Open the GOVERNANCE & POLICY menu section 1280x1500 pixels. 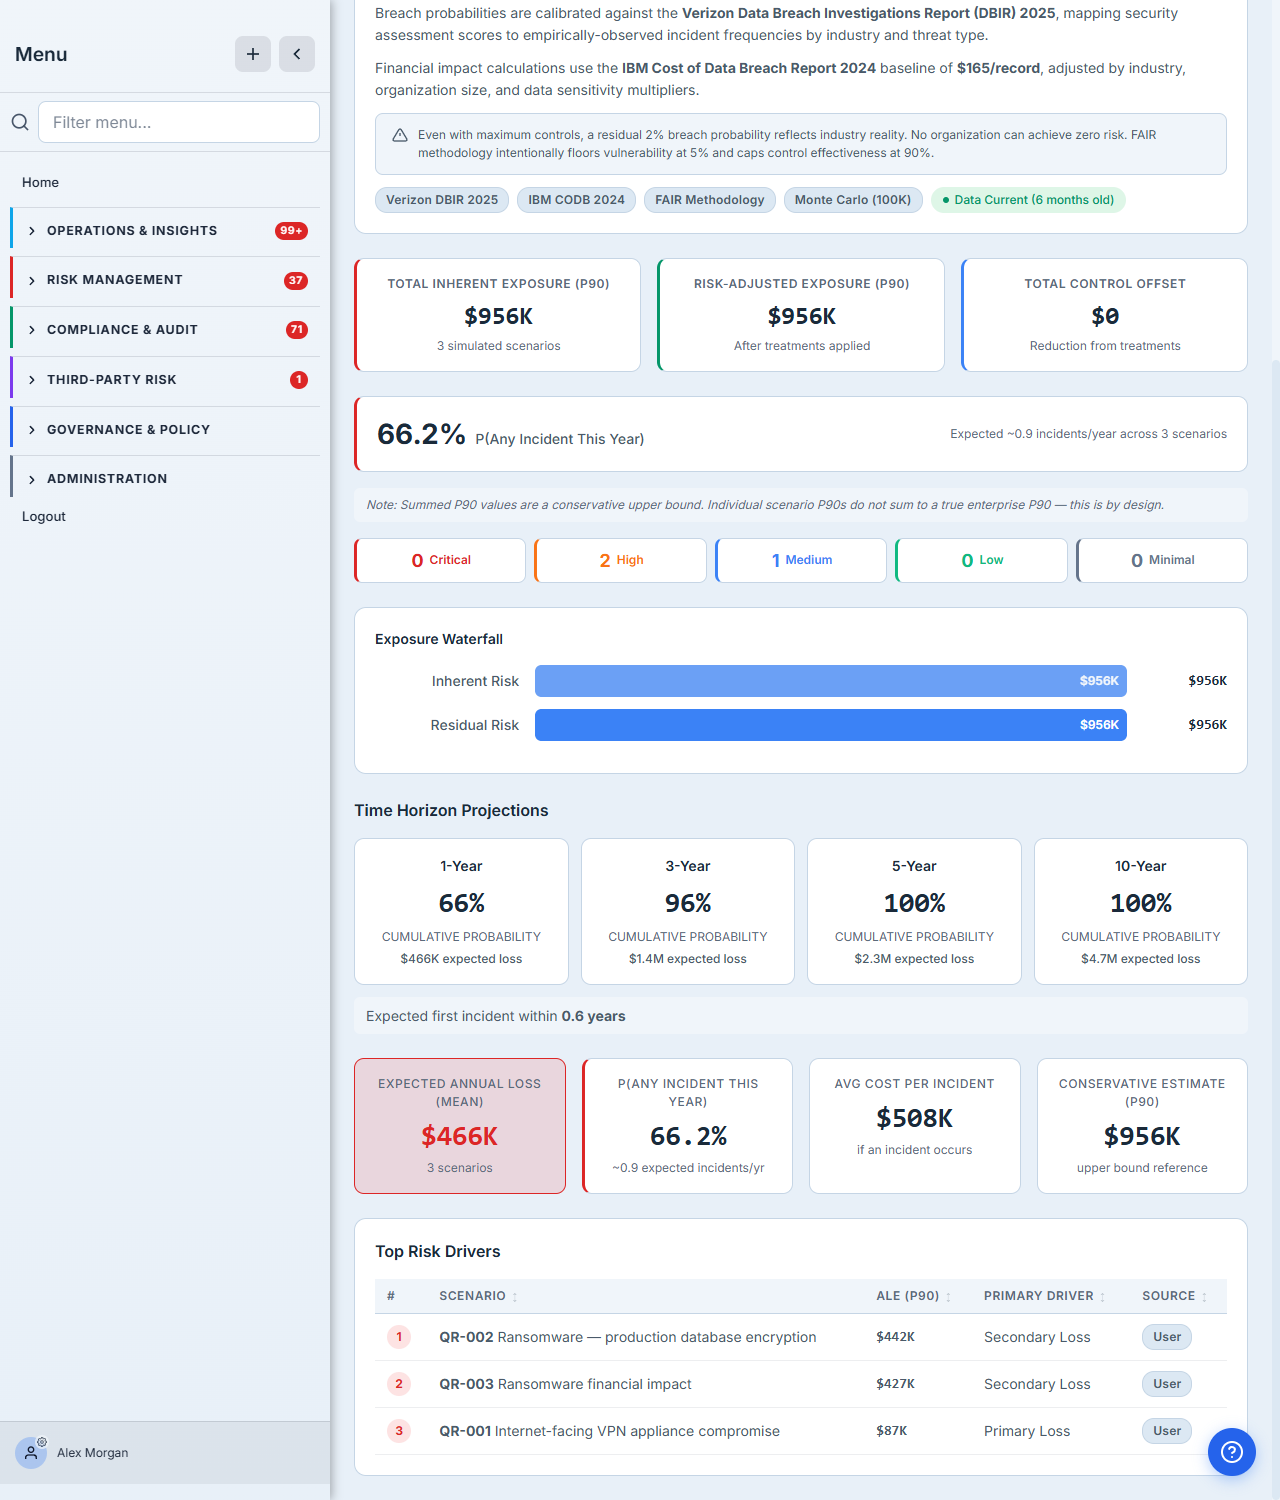pyautogui.click(x=165, y=430)
